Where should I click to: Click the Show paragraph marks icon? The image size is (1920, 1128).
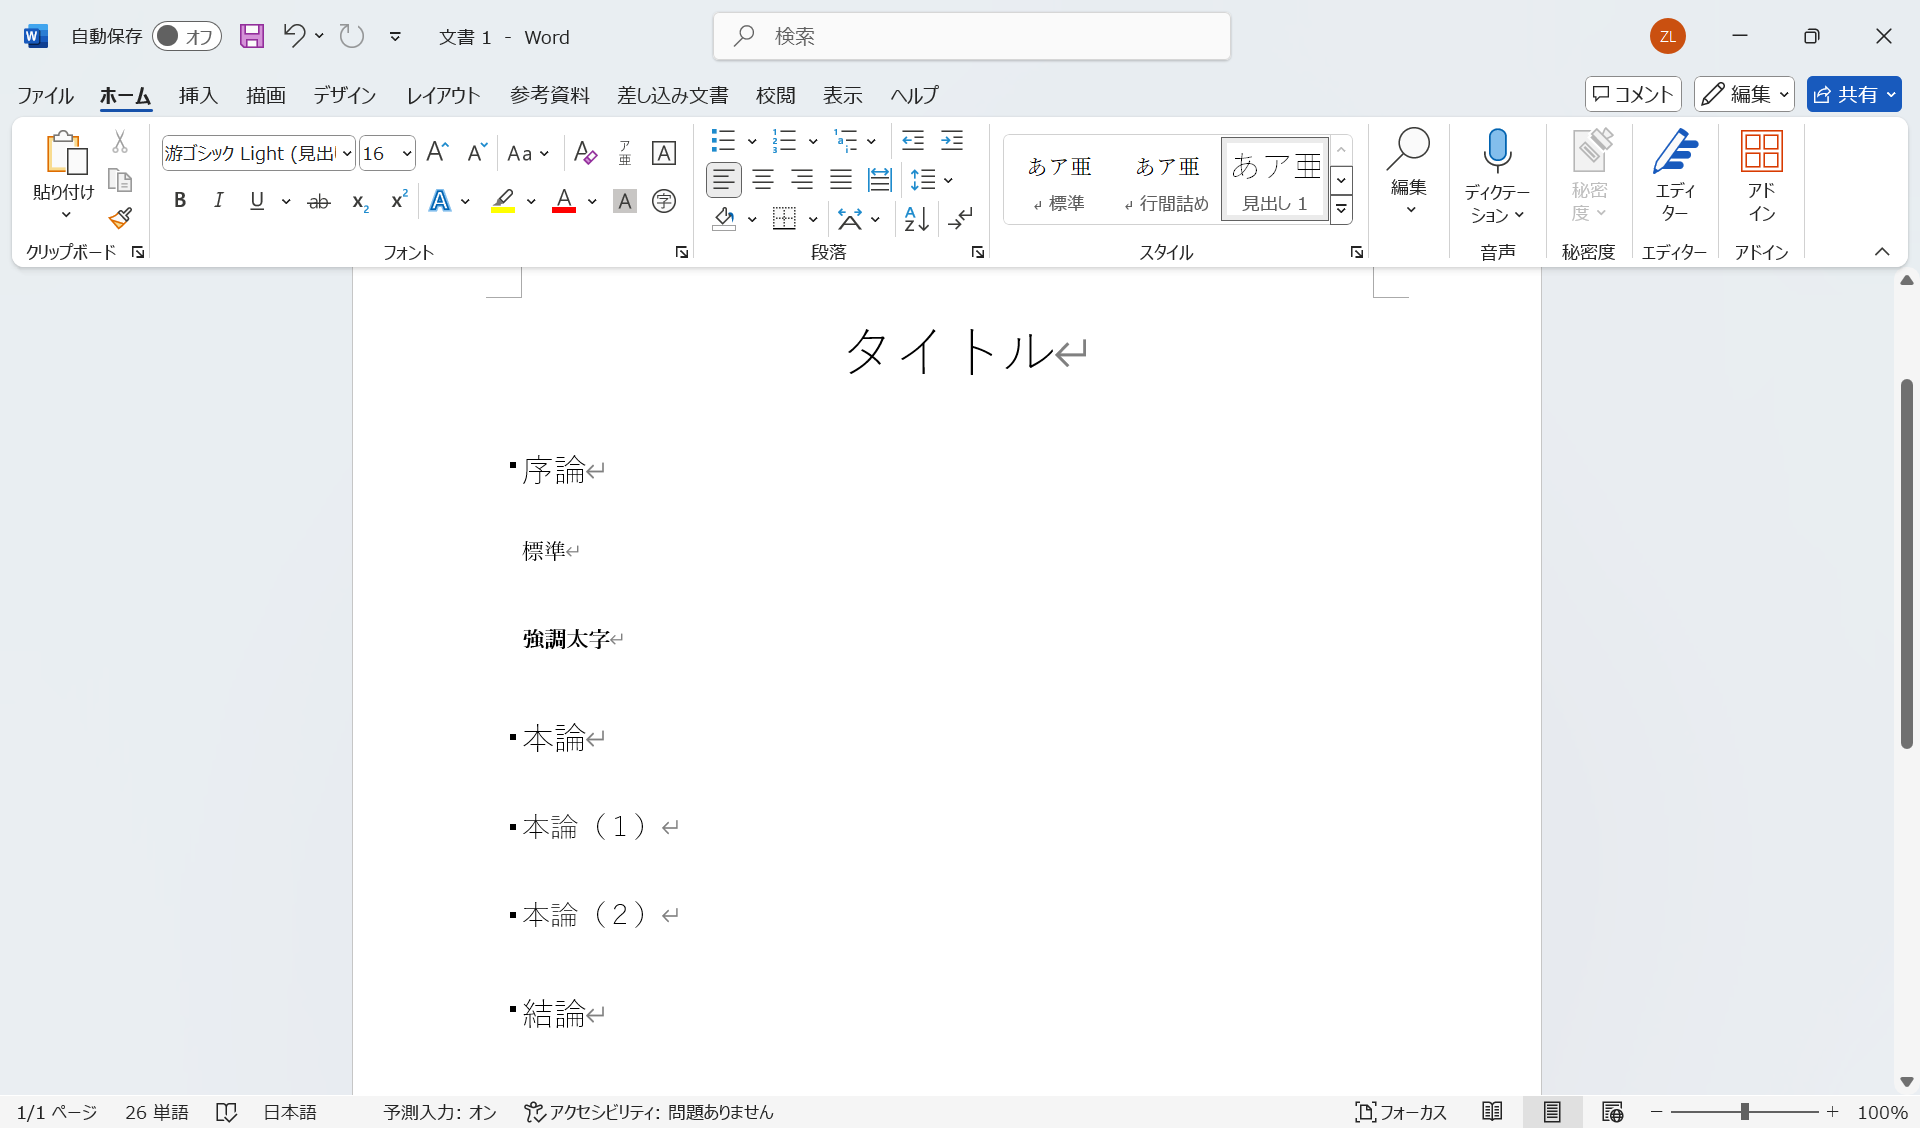click(x=961, y=218)
